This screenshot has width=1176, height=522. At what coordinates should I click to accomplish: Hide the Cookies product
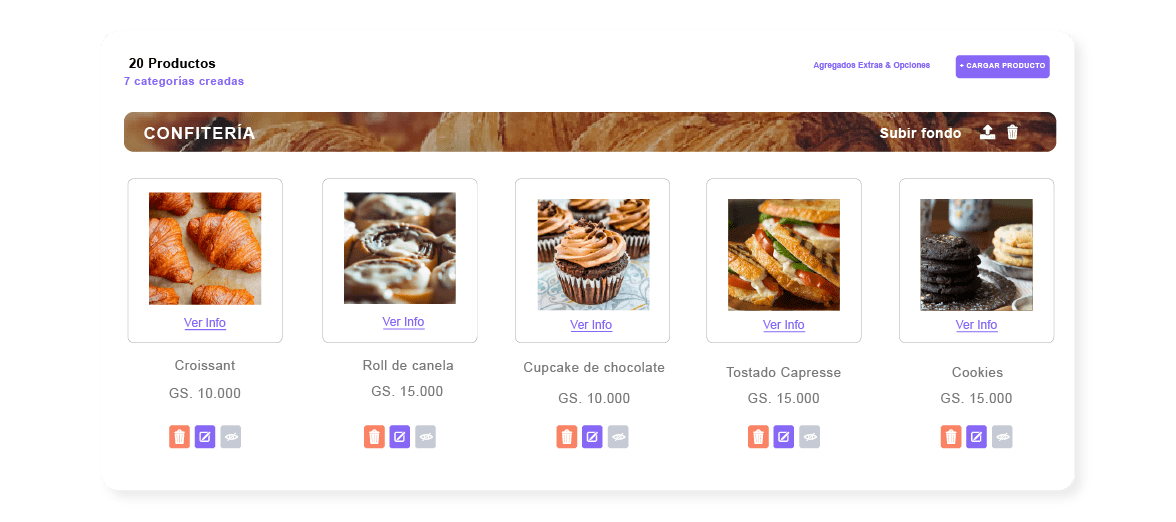(x=1002, y=437)
